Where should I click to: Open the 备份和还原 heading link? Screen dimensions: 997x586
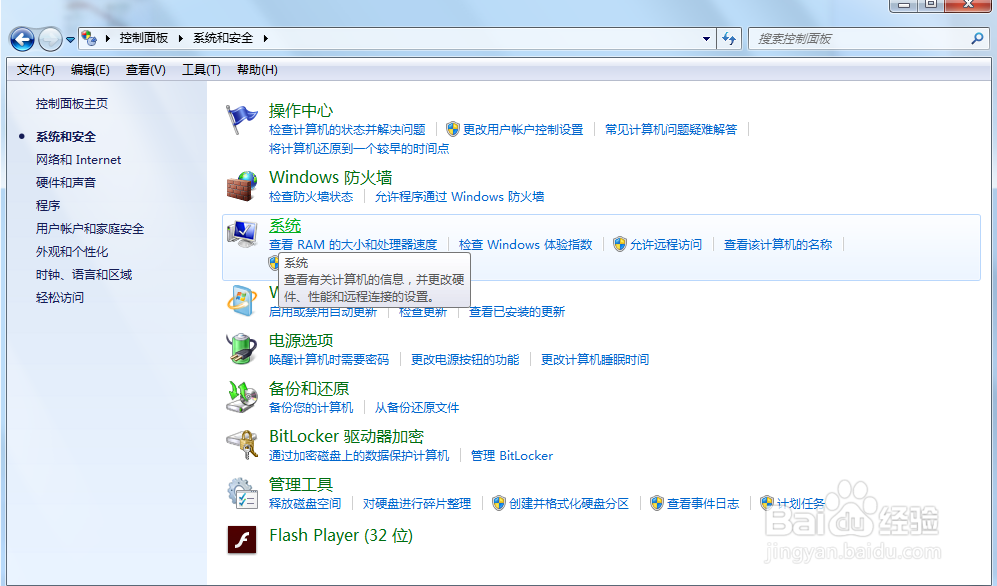309,388
